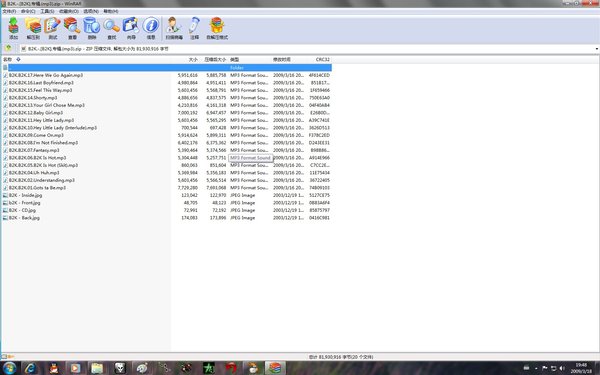600x375 pixels.
Task: Click the Add (添加) toolbar icon
Action: point(13,29)
